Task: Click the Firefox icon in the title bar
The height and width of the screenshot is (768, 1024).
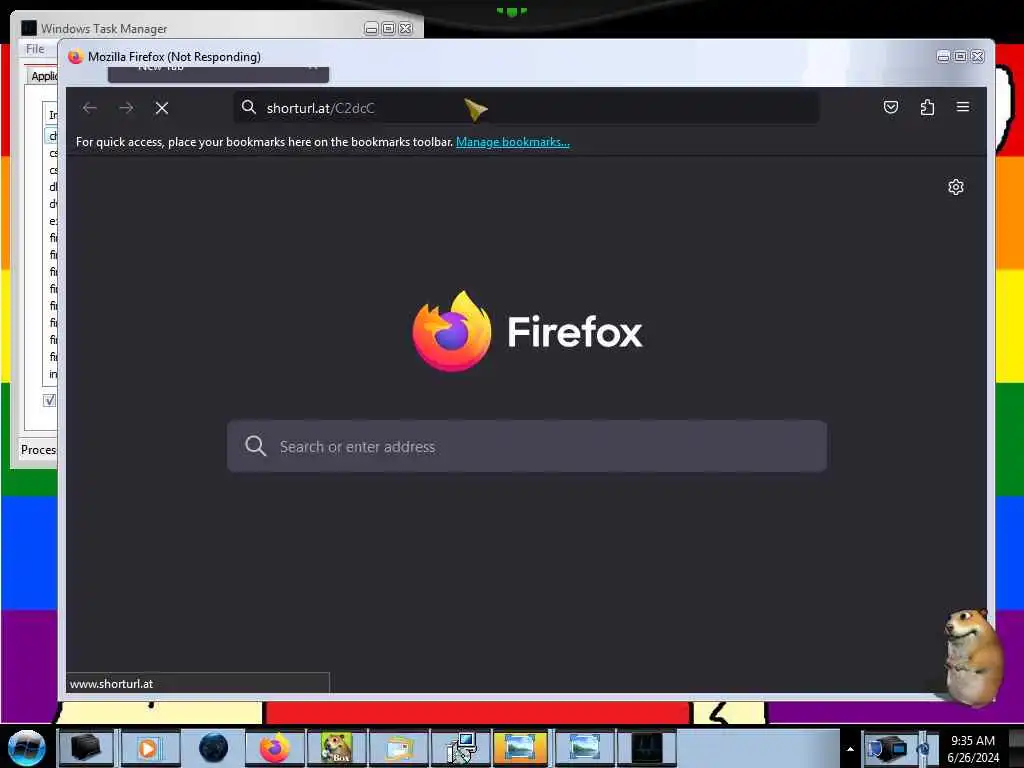Action: point(75,57)
